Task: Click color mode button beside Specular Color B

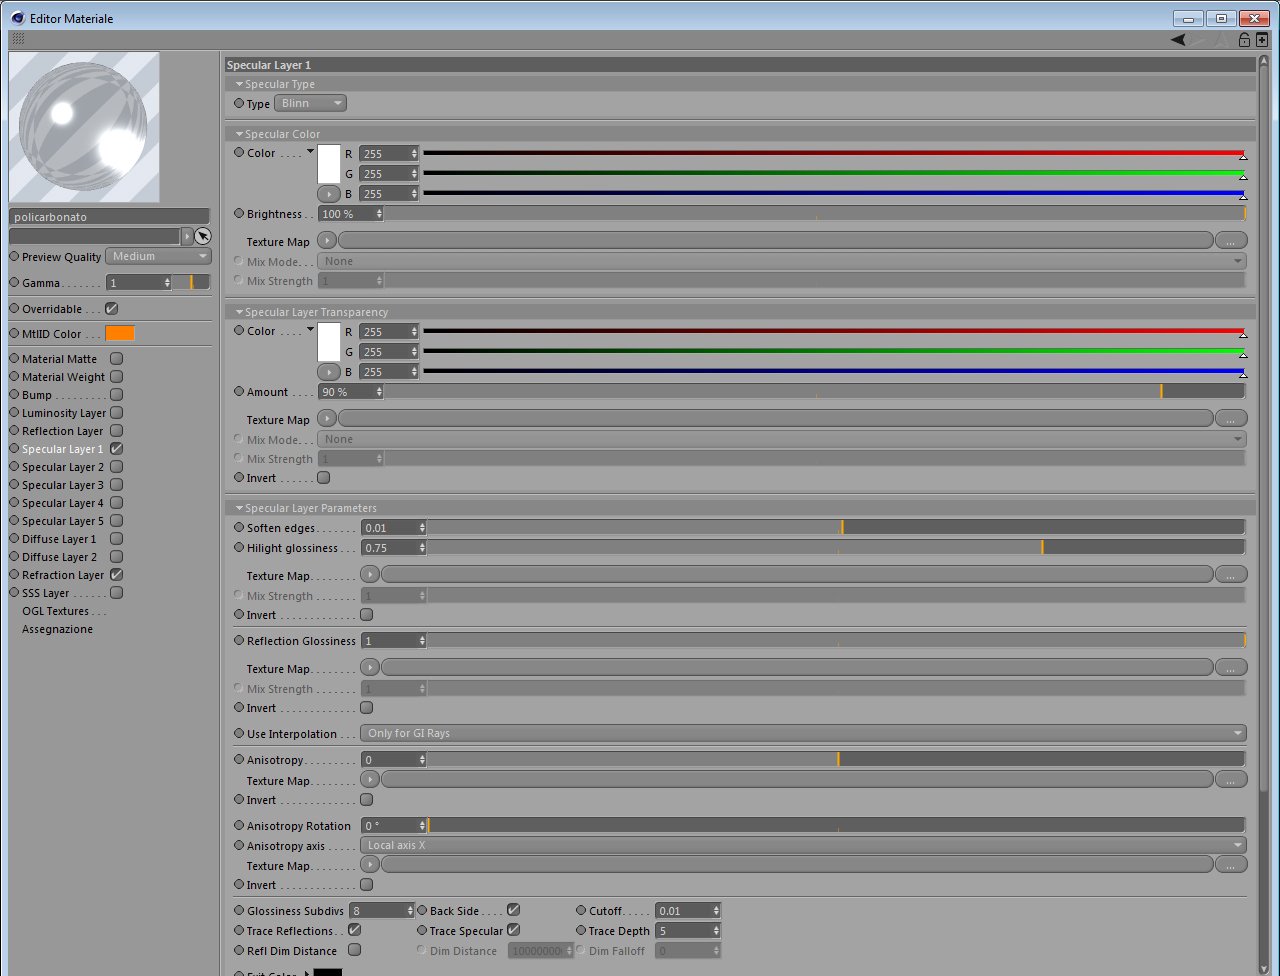Action: click(x=328, y=194)
